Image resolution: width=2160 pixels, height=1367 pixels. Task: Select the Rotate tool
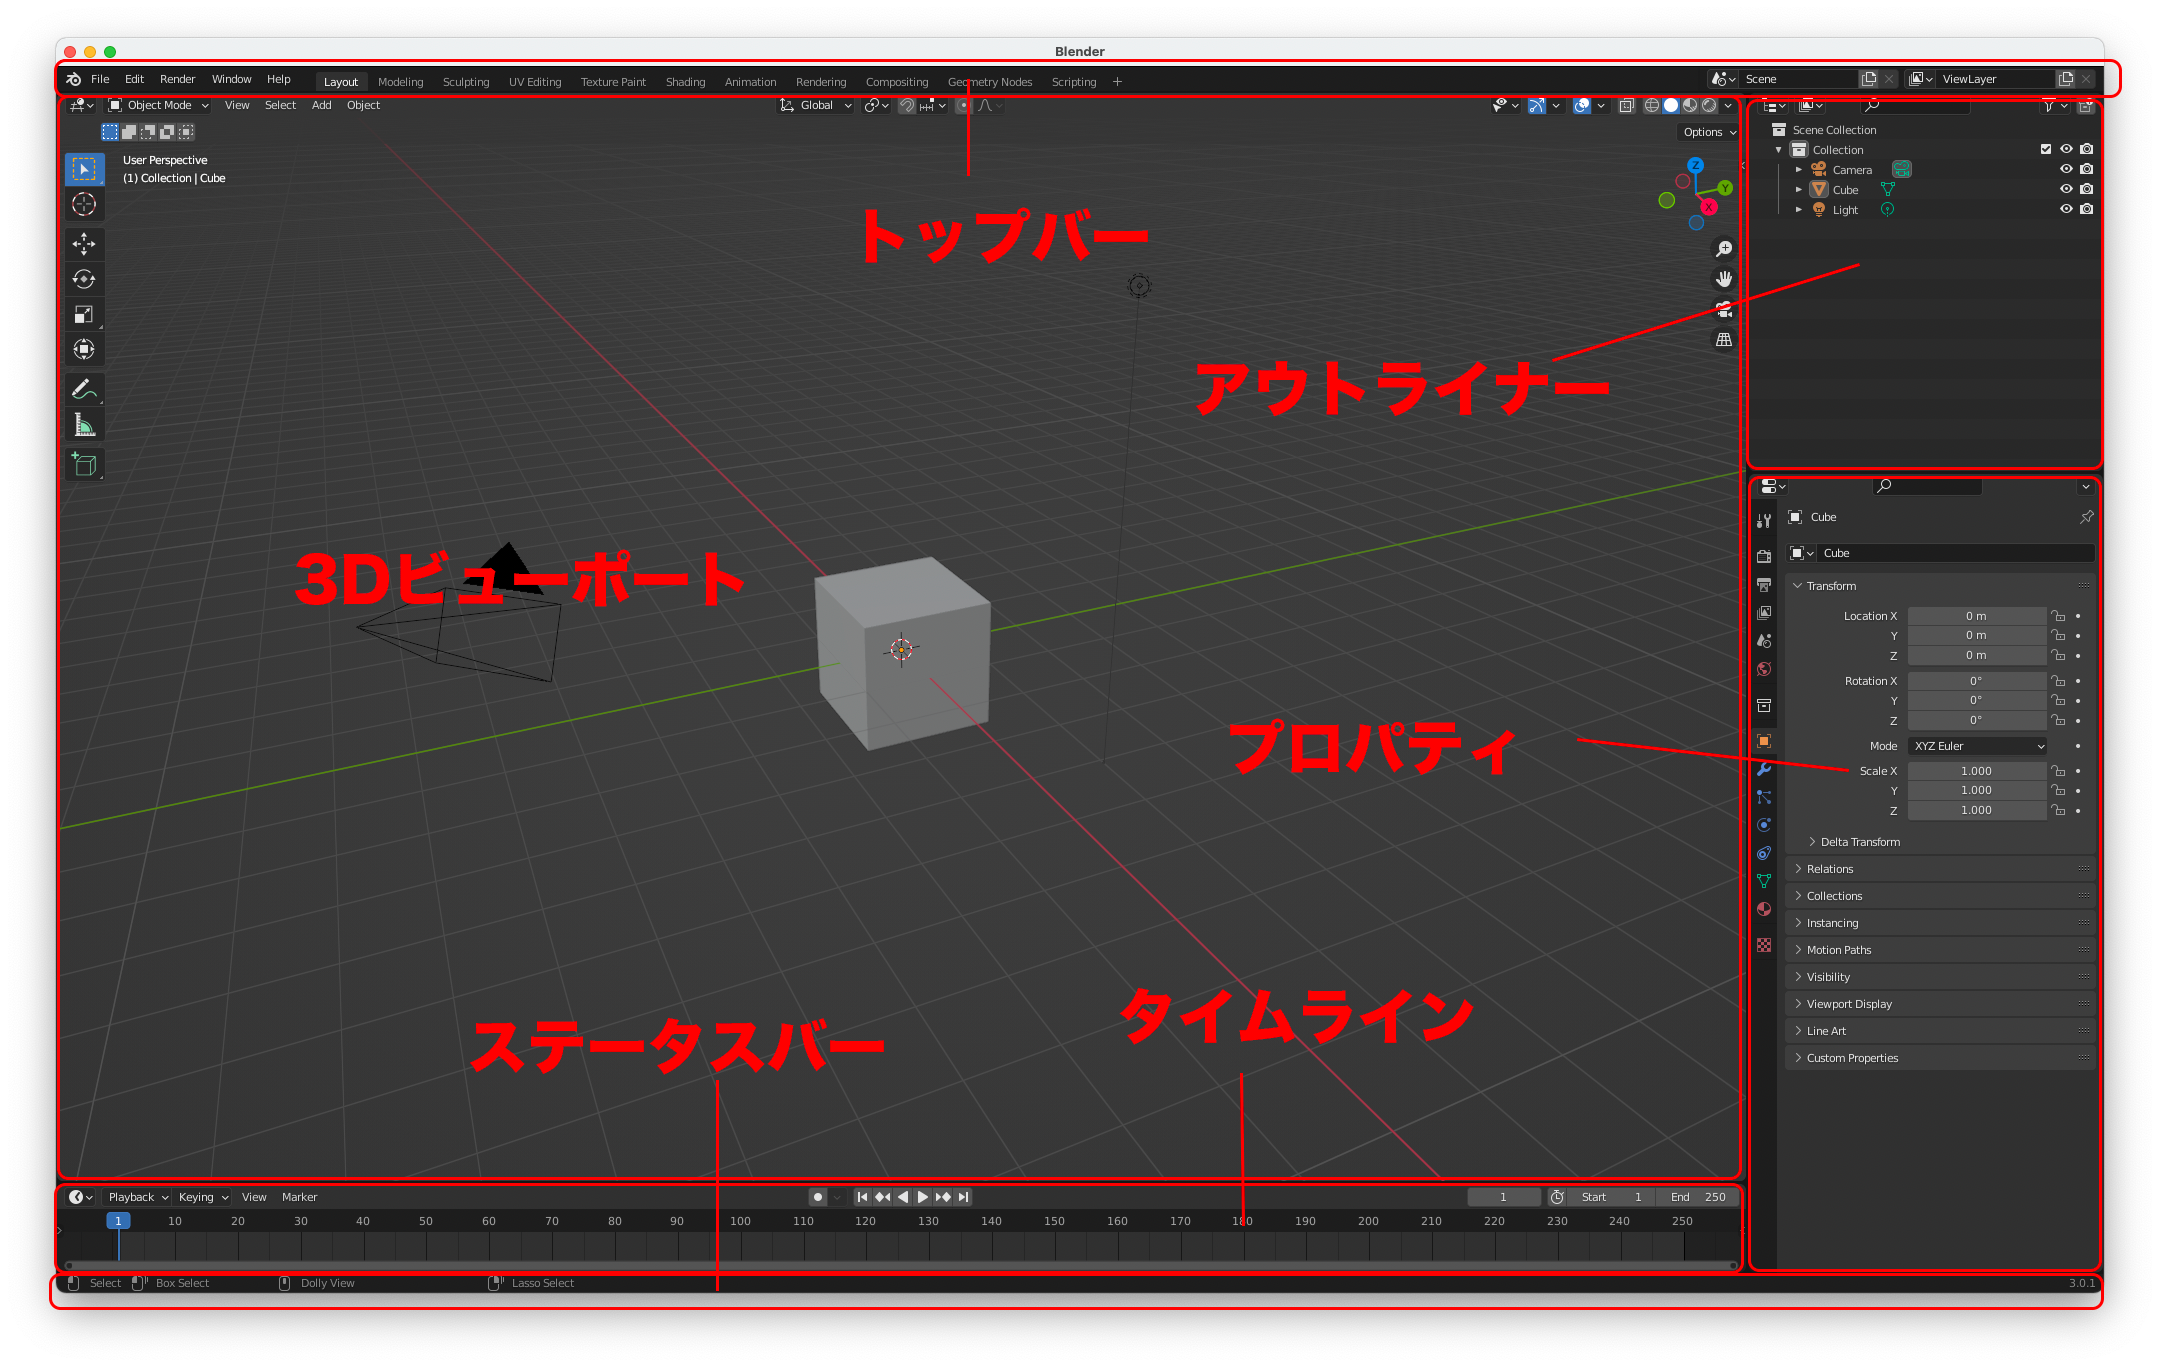click(85, 280)
